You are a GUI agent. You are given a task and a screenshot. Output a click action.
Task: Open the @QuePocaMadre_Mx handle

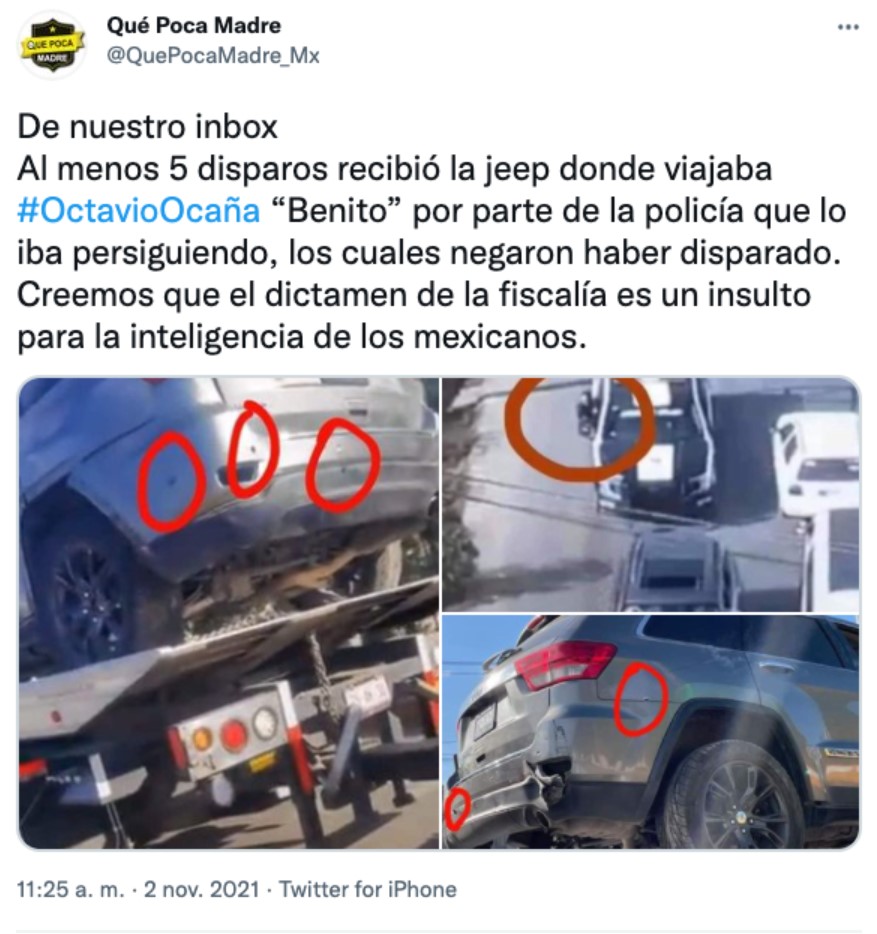[x=213, y=55]
